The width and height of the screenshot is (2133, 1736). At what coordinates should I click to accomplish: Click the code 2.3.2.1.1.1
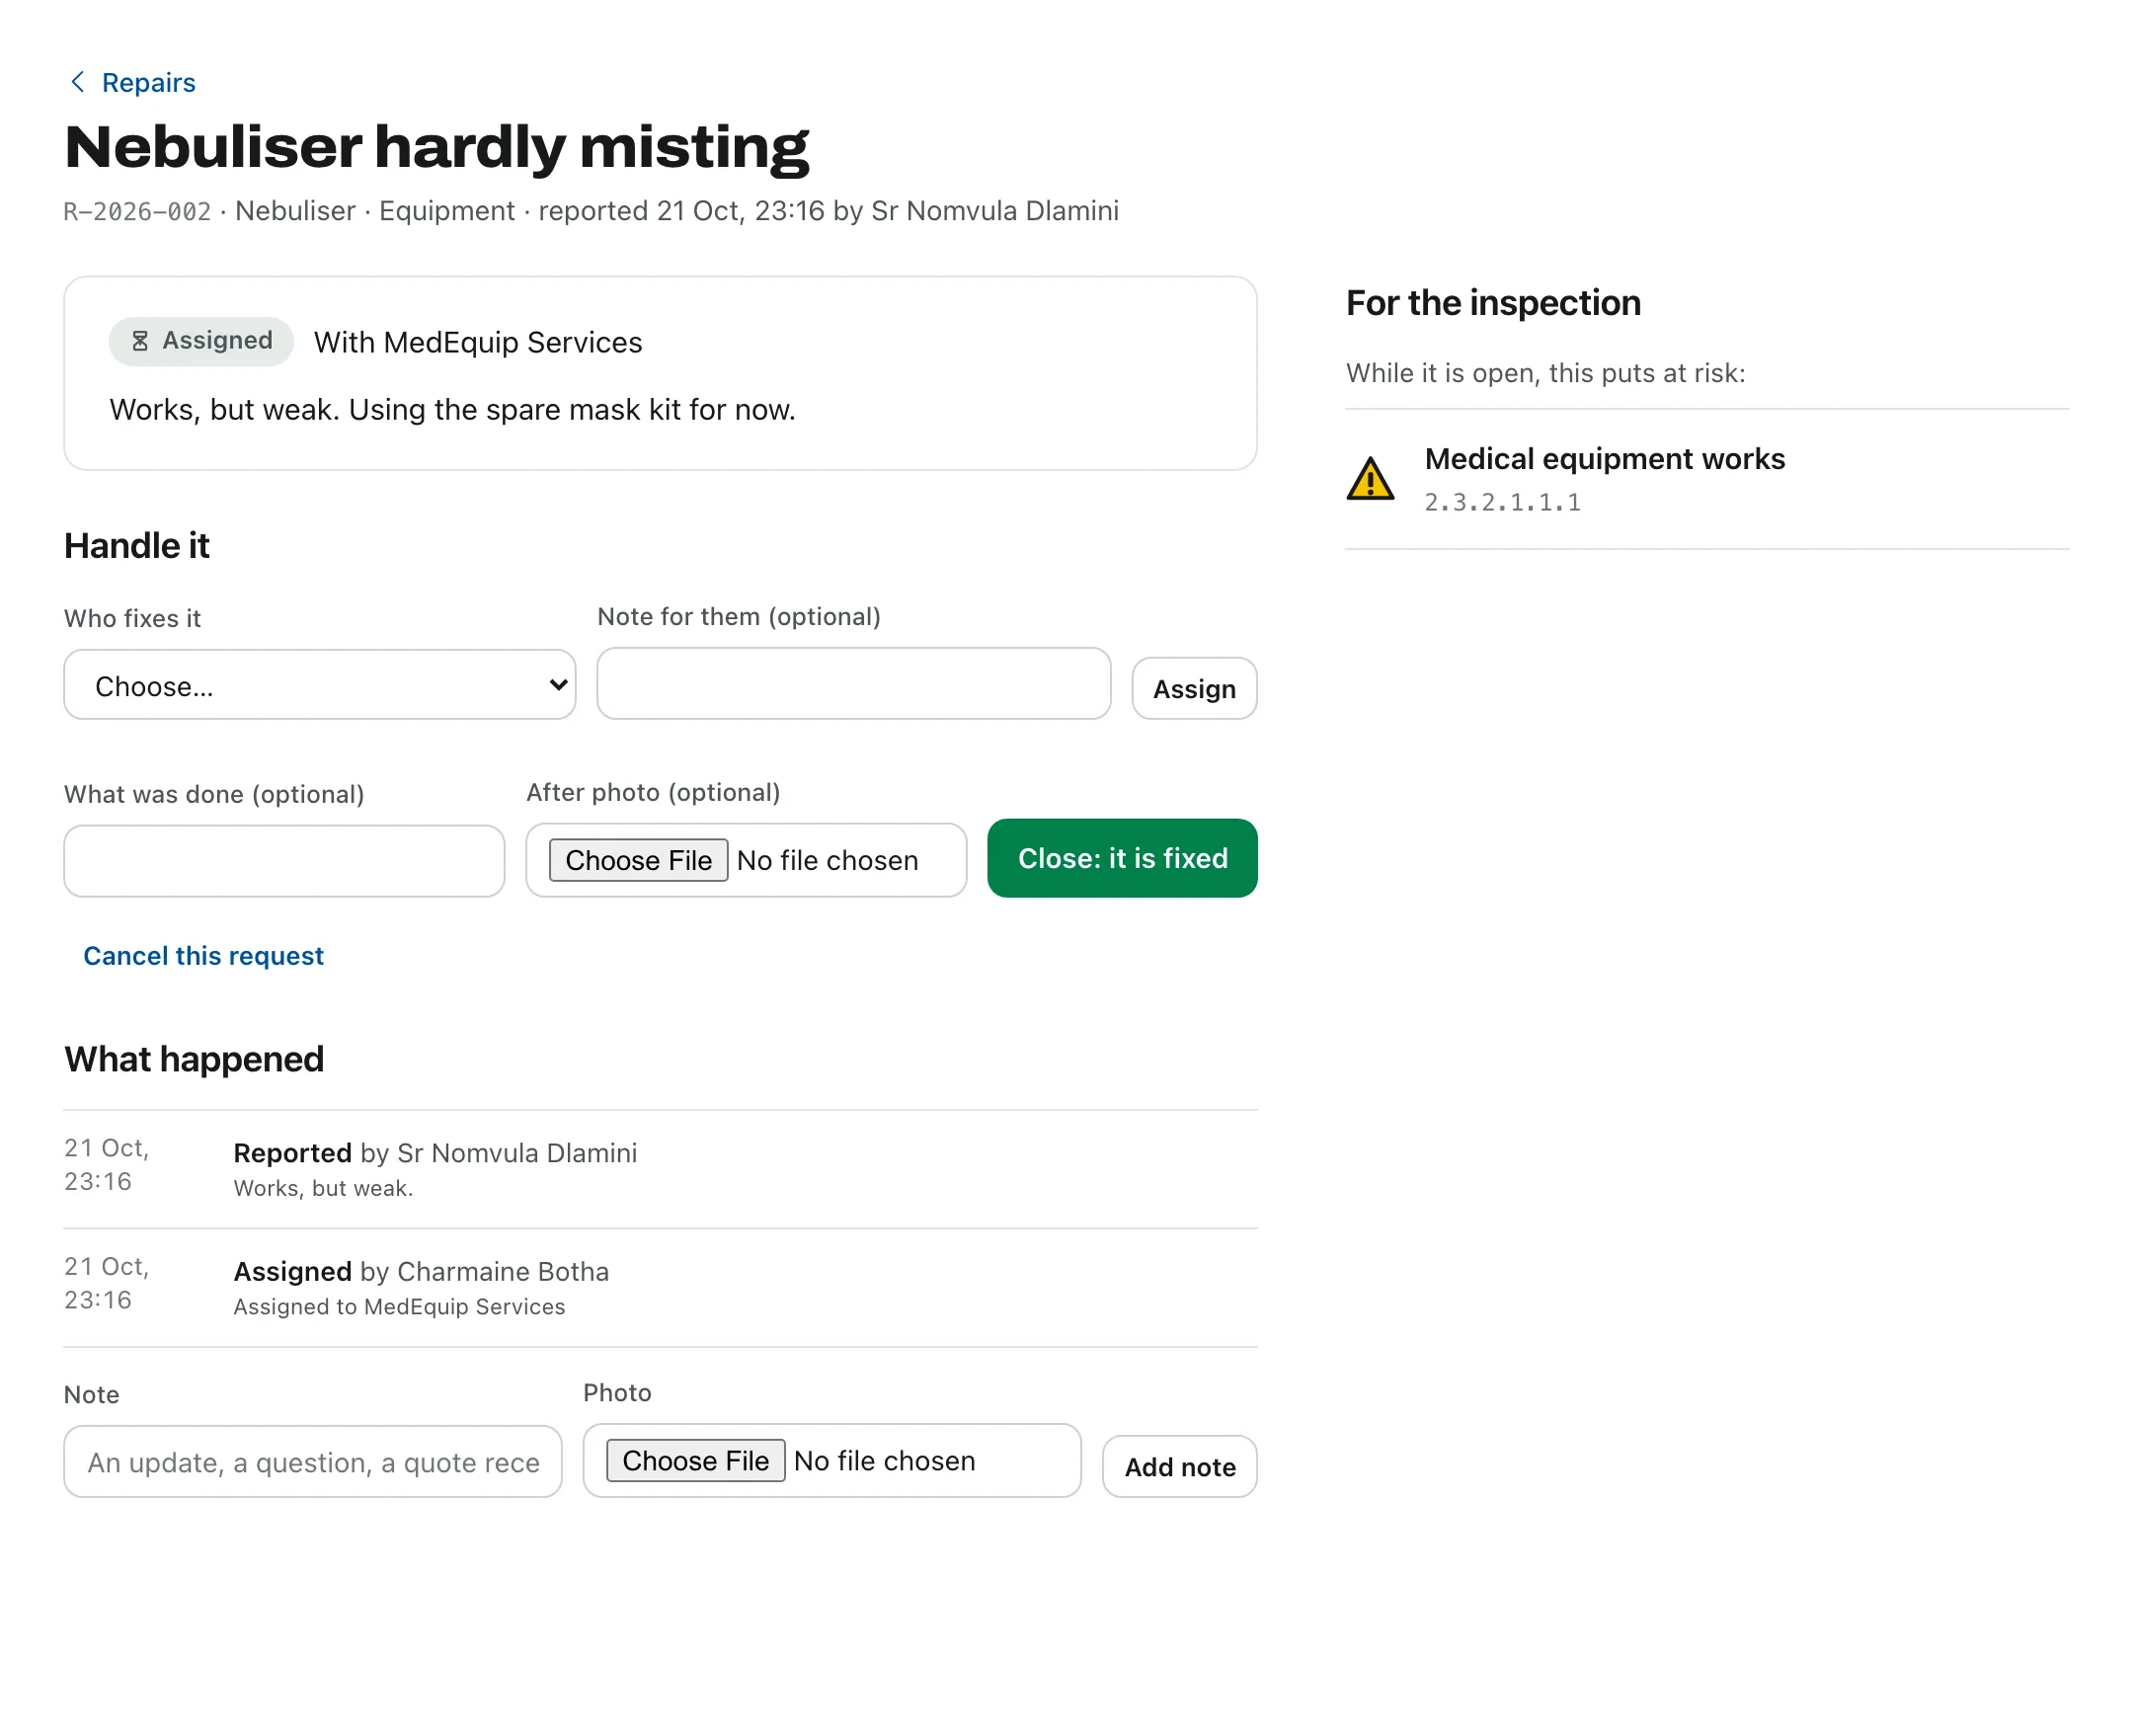click(1502, 502)
